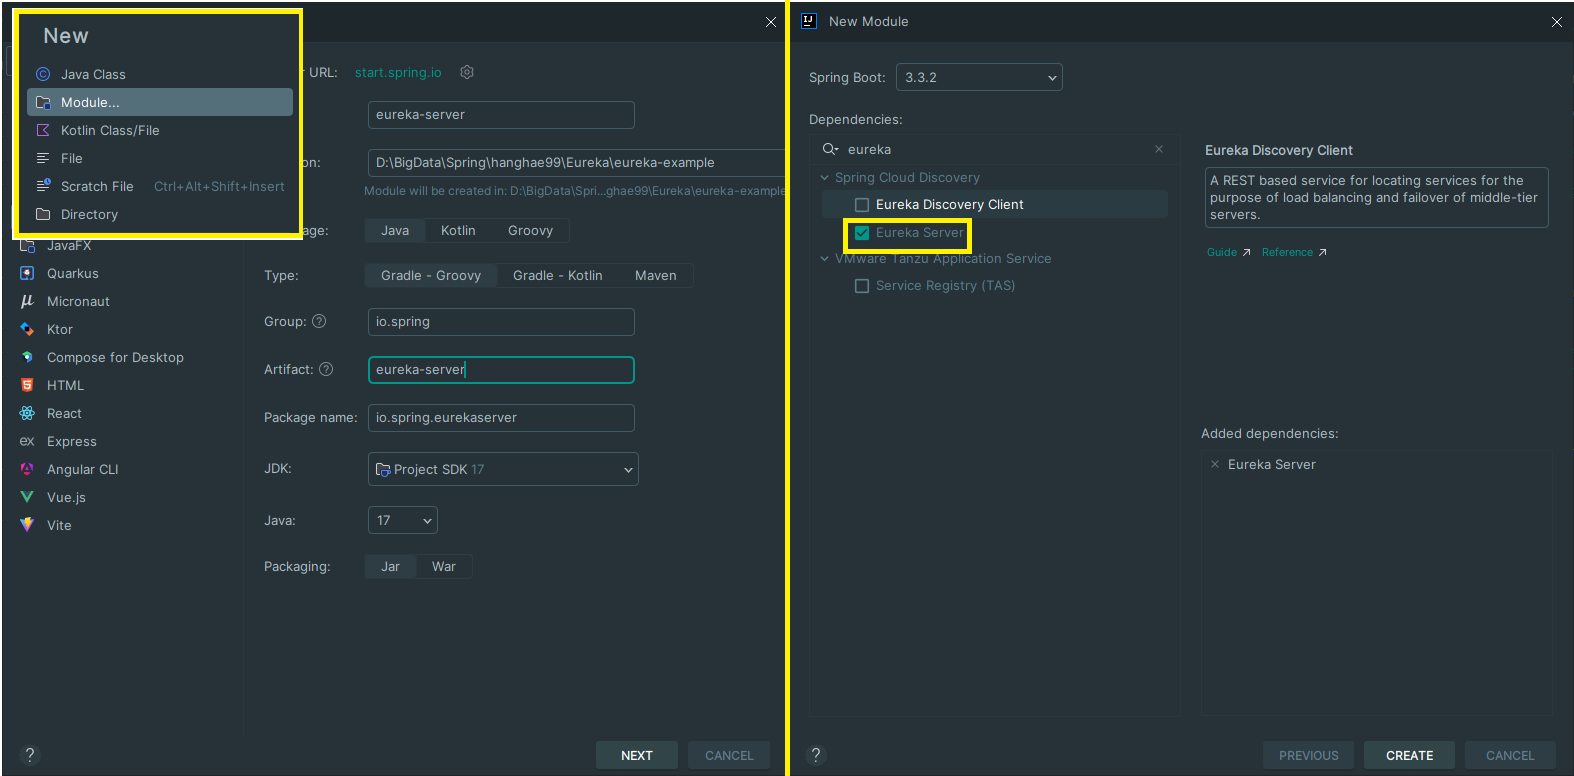Screen dimensions: 1574x776
Task: Collapse the Spring Cloud Discovery group
Action: point(825,178)
